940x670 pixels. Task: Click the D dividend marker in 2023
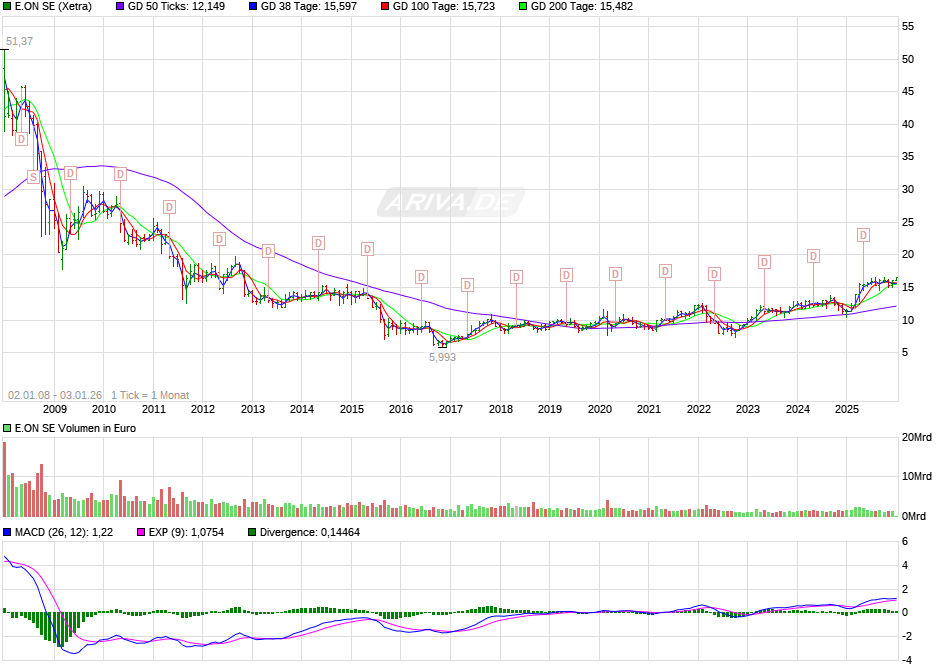click(764, 262)
